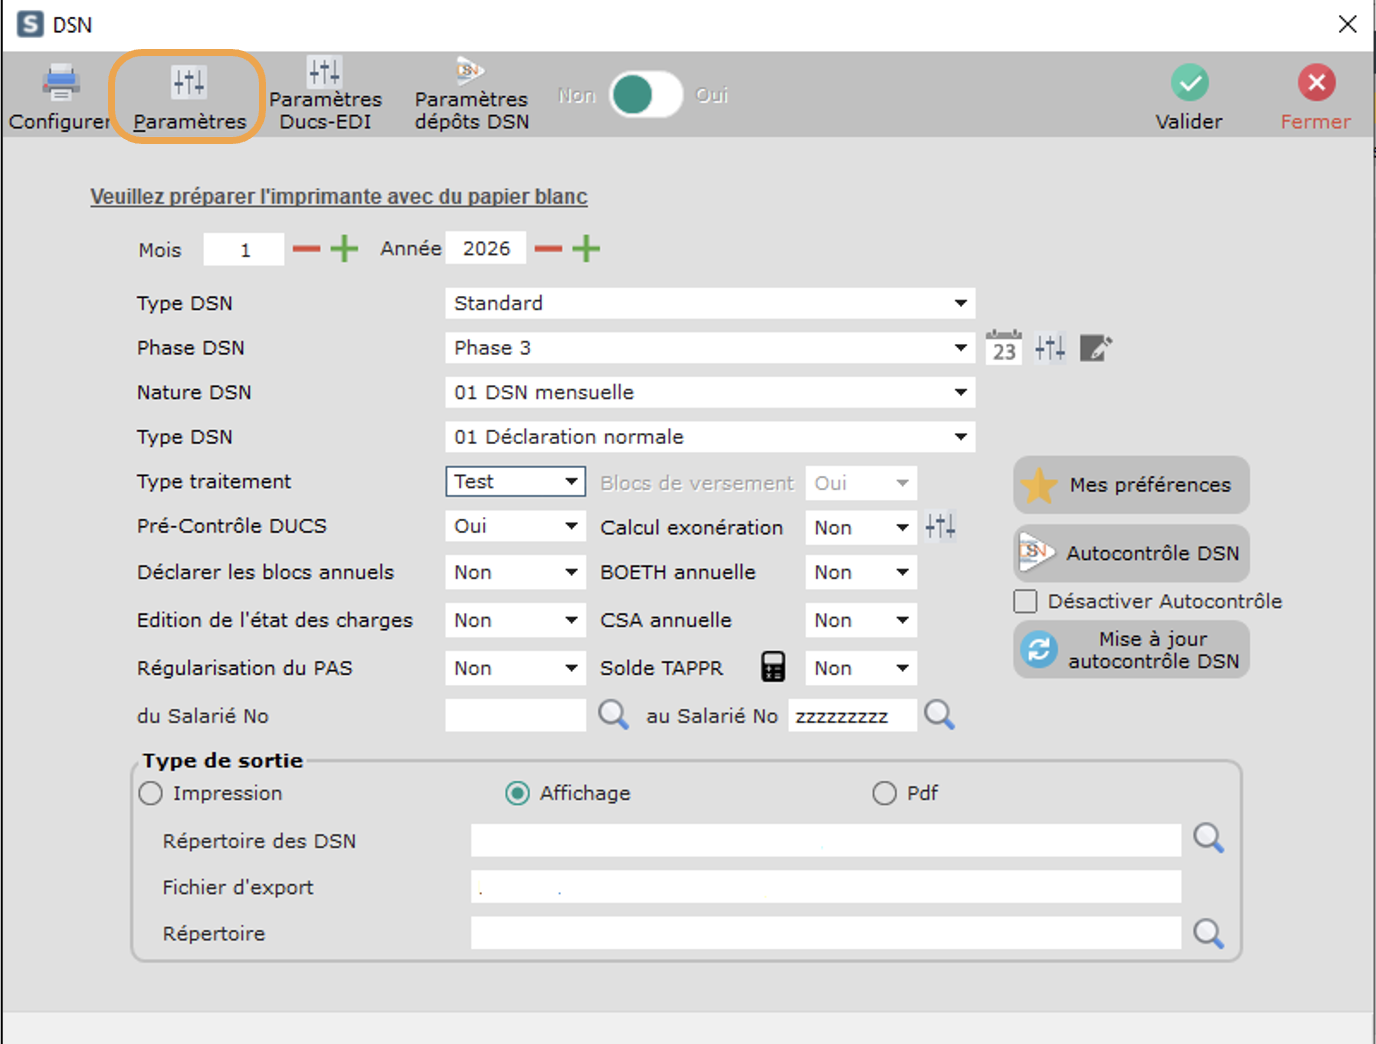Image resolution: width=1376 pixels, height=1044 pixels.
Task: Open Mes préférences button
Action: (x=1131, y=485)
